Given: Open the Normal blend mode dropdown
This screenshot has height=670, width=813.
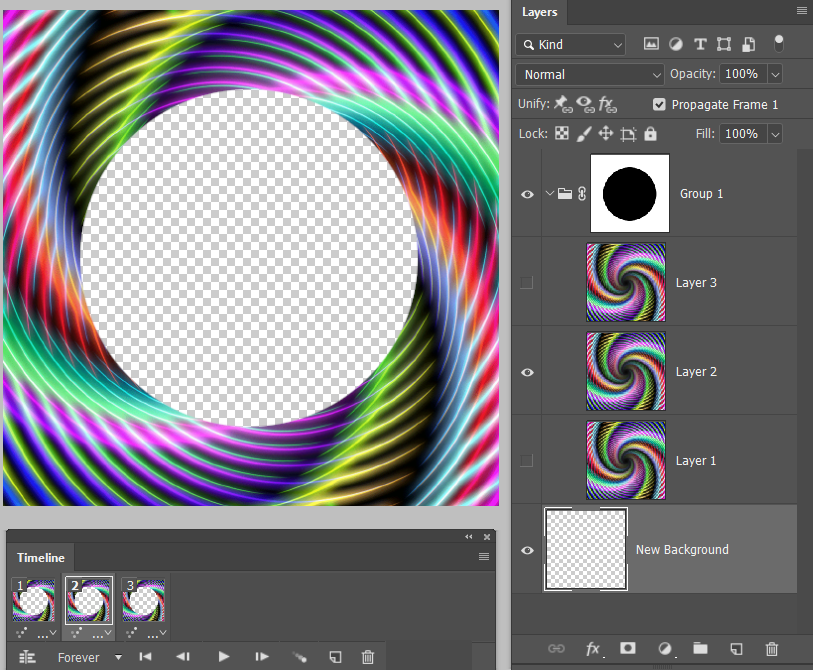Looking at the screenshot, I should 590,74.
